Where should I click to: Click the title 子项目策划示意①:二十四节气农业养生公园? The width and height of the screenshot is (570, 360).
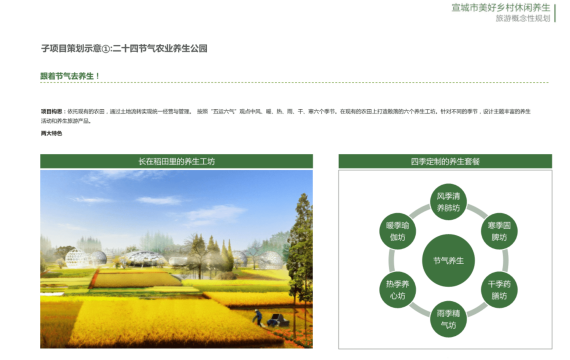124,48
